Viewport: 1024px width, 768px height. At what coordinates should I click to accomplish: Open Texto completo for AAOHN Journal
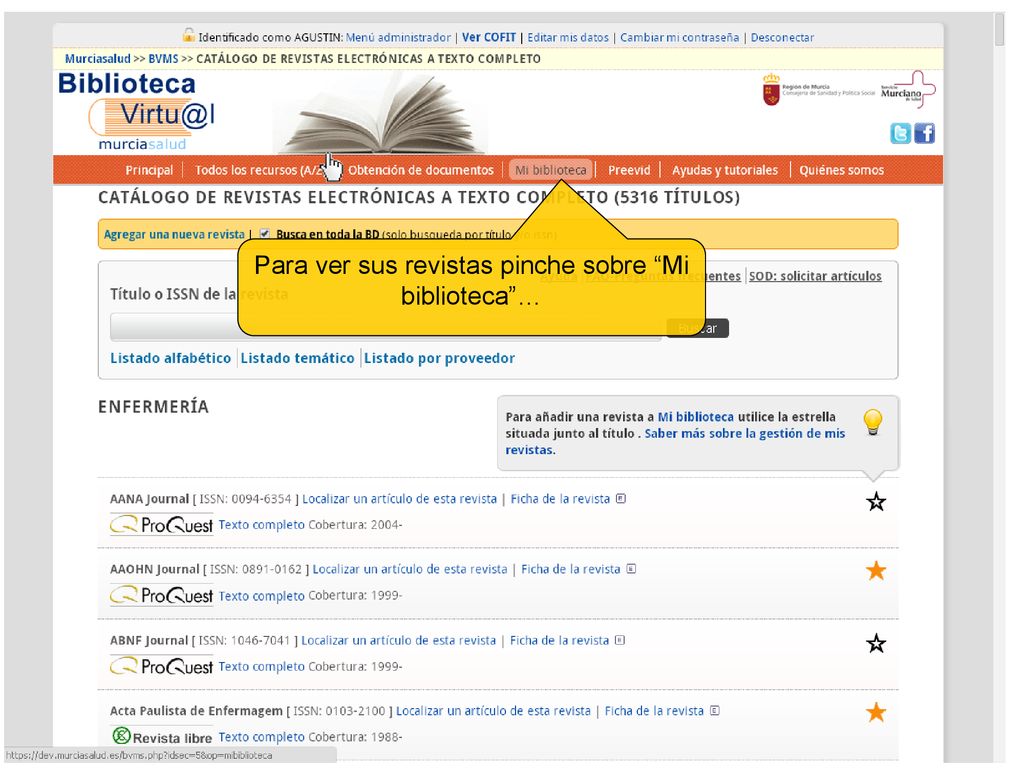pyautogui.click(x=262, y=596)
